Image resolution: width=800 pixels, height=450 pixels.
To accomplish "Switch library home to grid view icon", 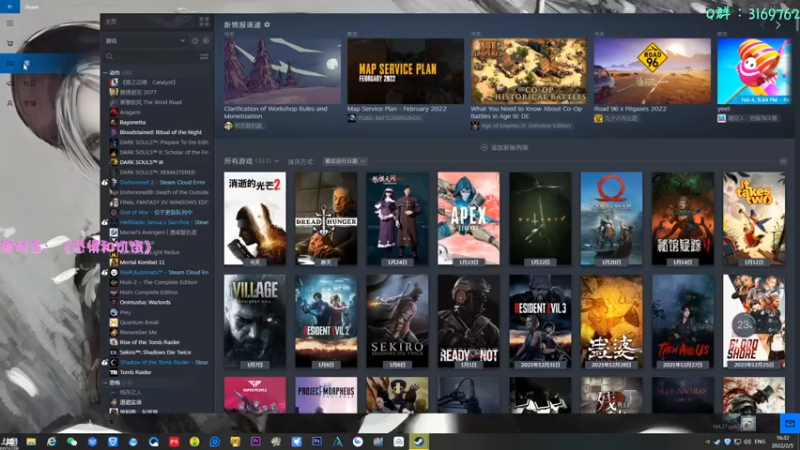I will tap(204, 21).
